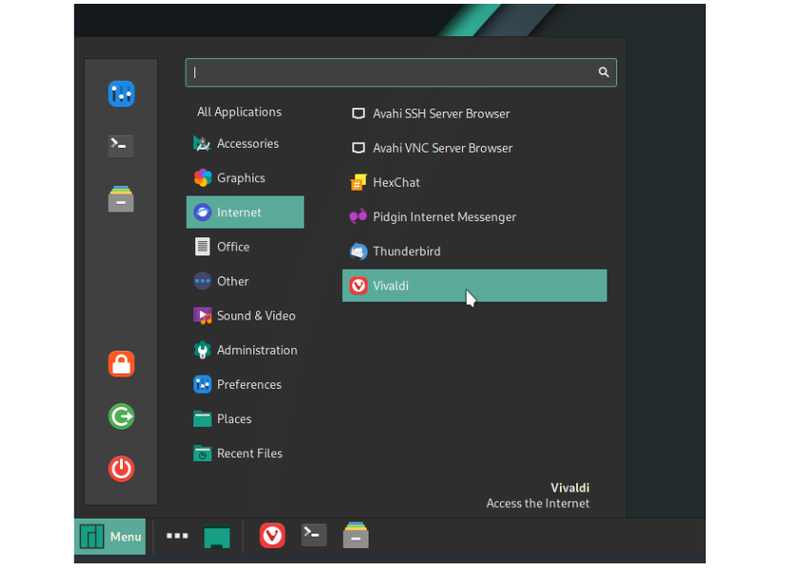Select the Internet category
This screenshot has width=800, height=569.
point(245,212)
